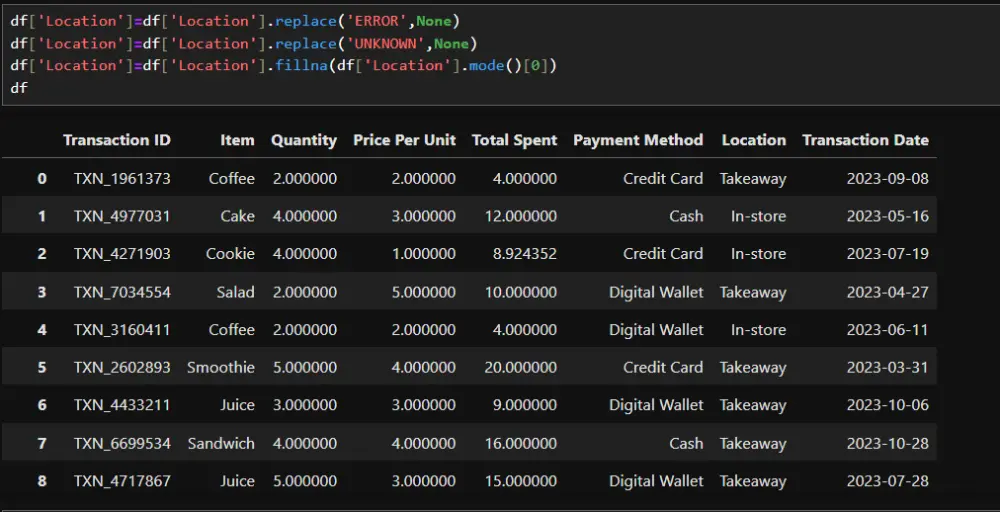Click the row index 5
The height and width of the screenshot is (512, 1000).
pos(42,367)
